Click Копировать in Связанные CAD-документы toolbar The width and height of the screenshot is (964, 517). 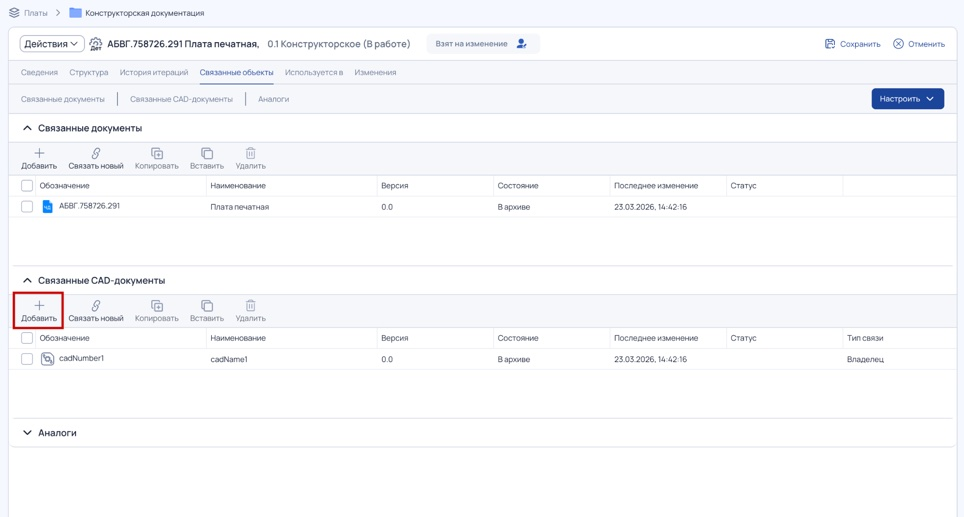157,311
